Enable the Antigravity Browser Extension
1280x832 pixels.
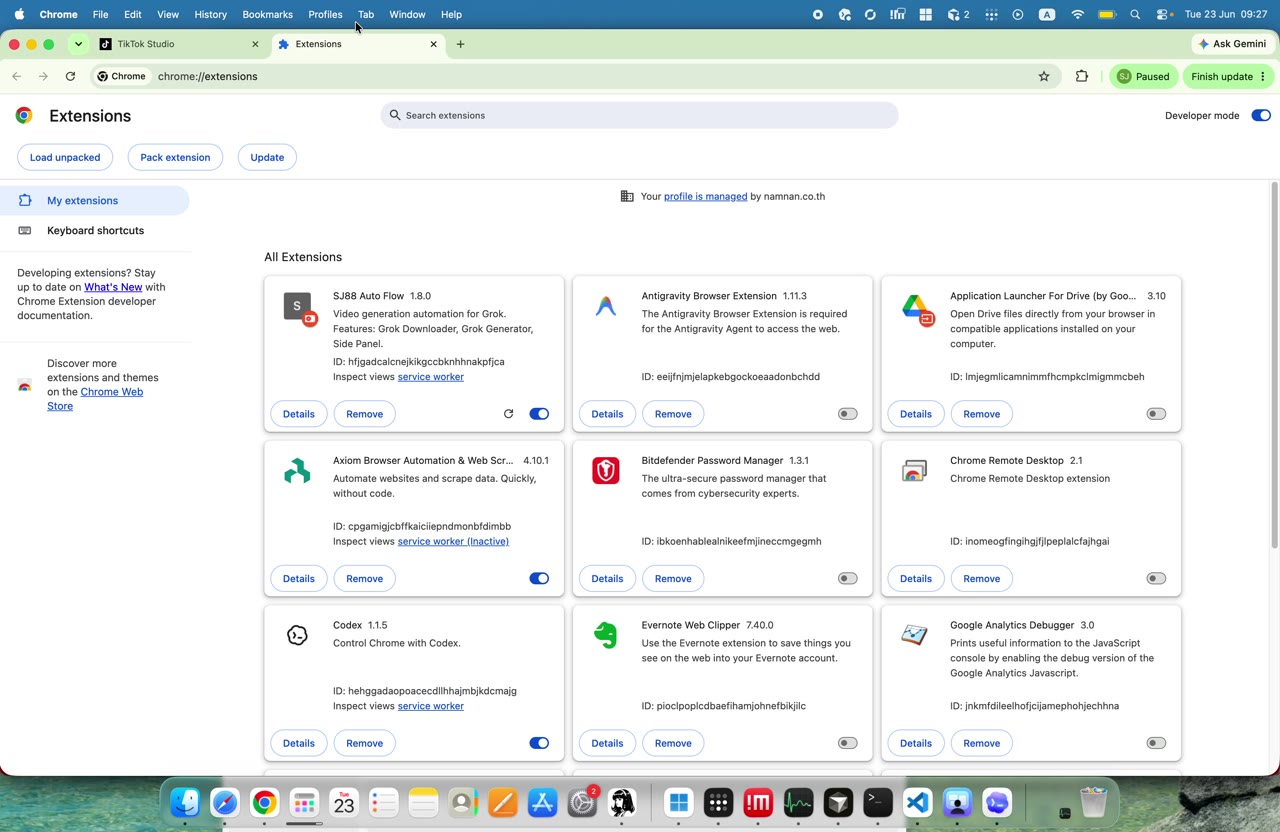[847, 414]
